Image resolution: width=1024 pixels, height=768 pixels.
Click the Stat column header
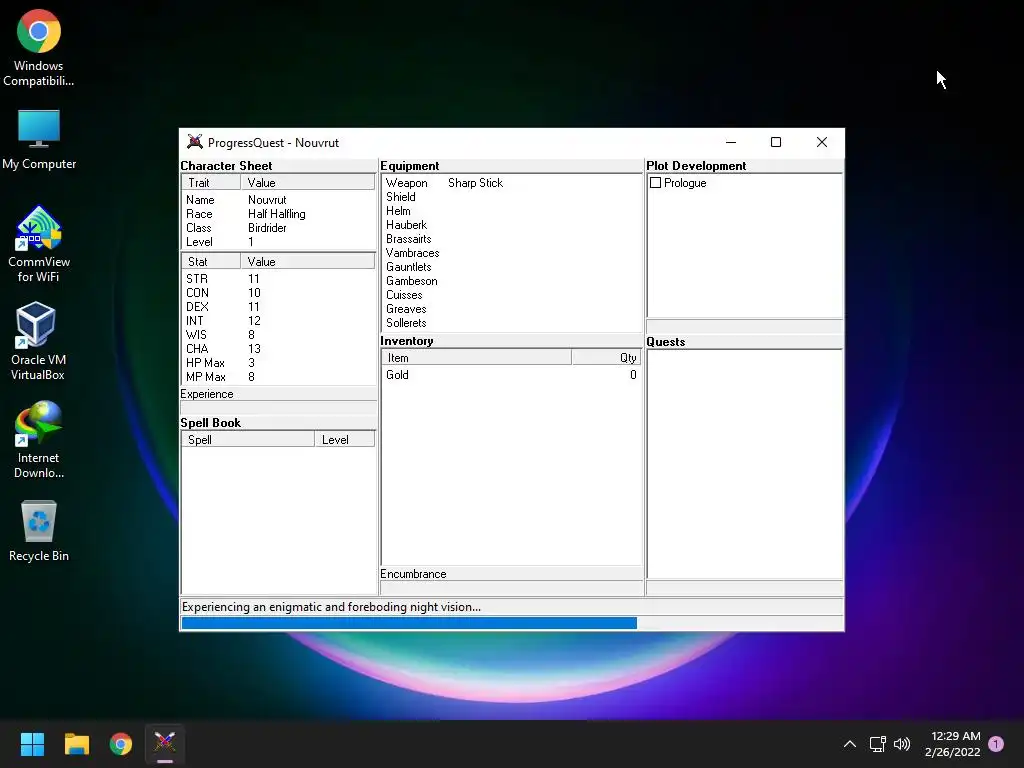tap(212, 262)
